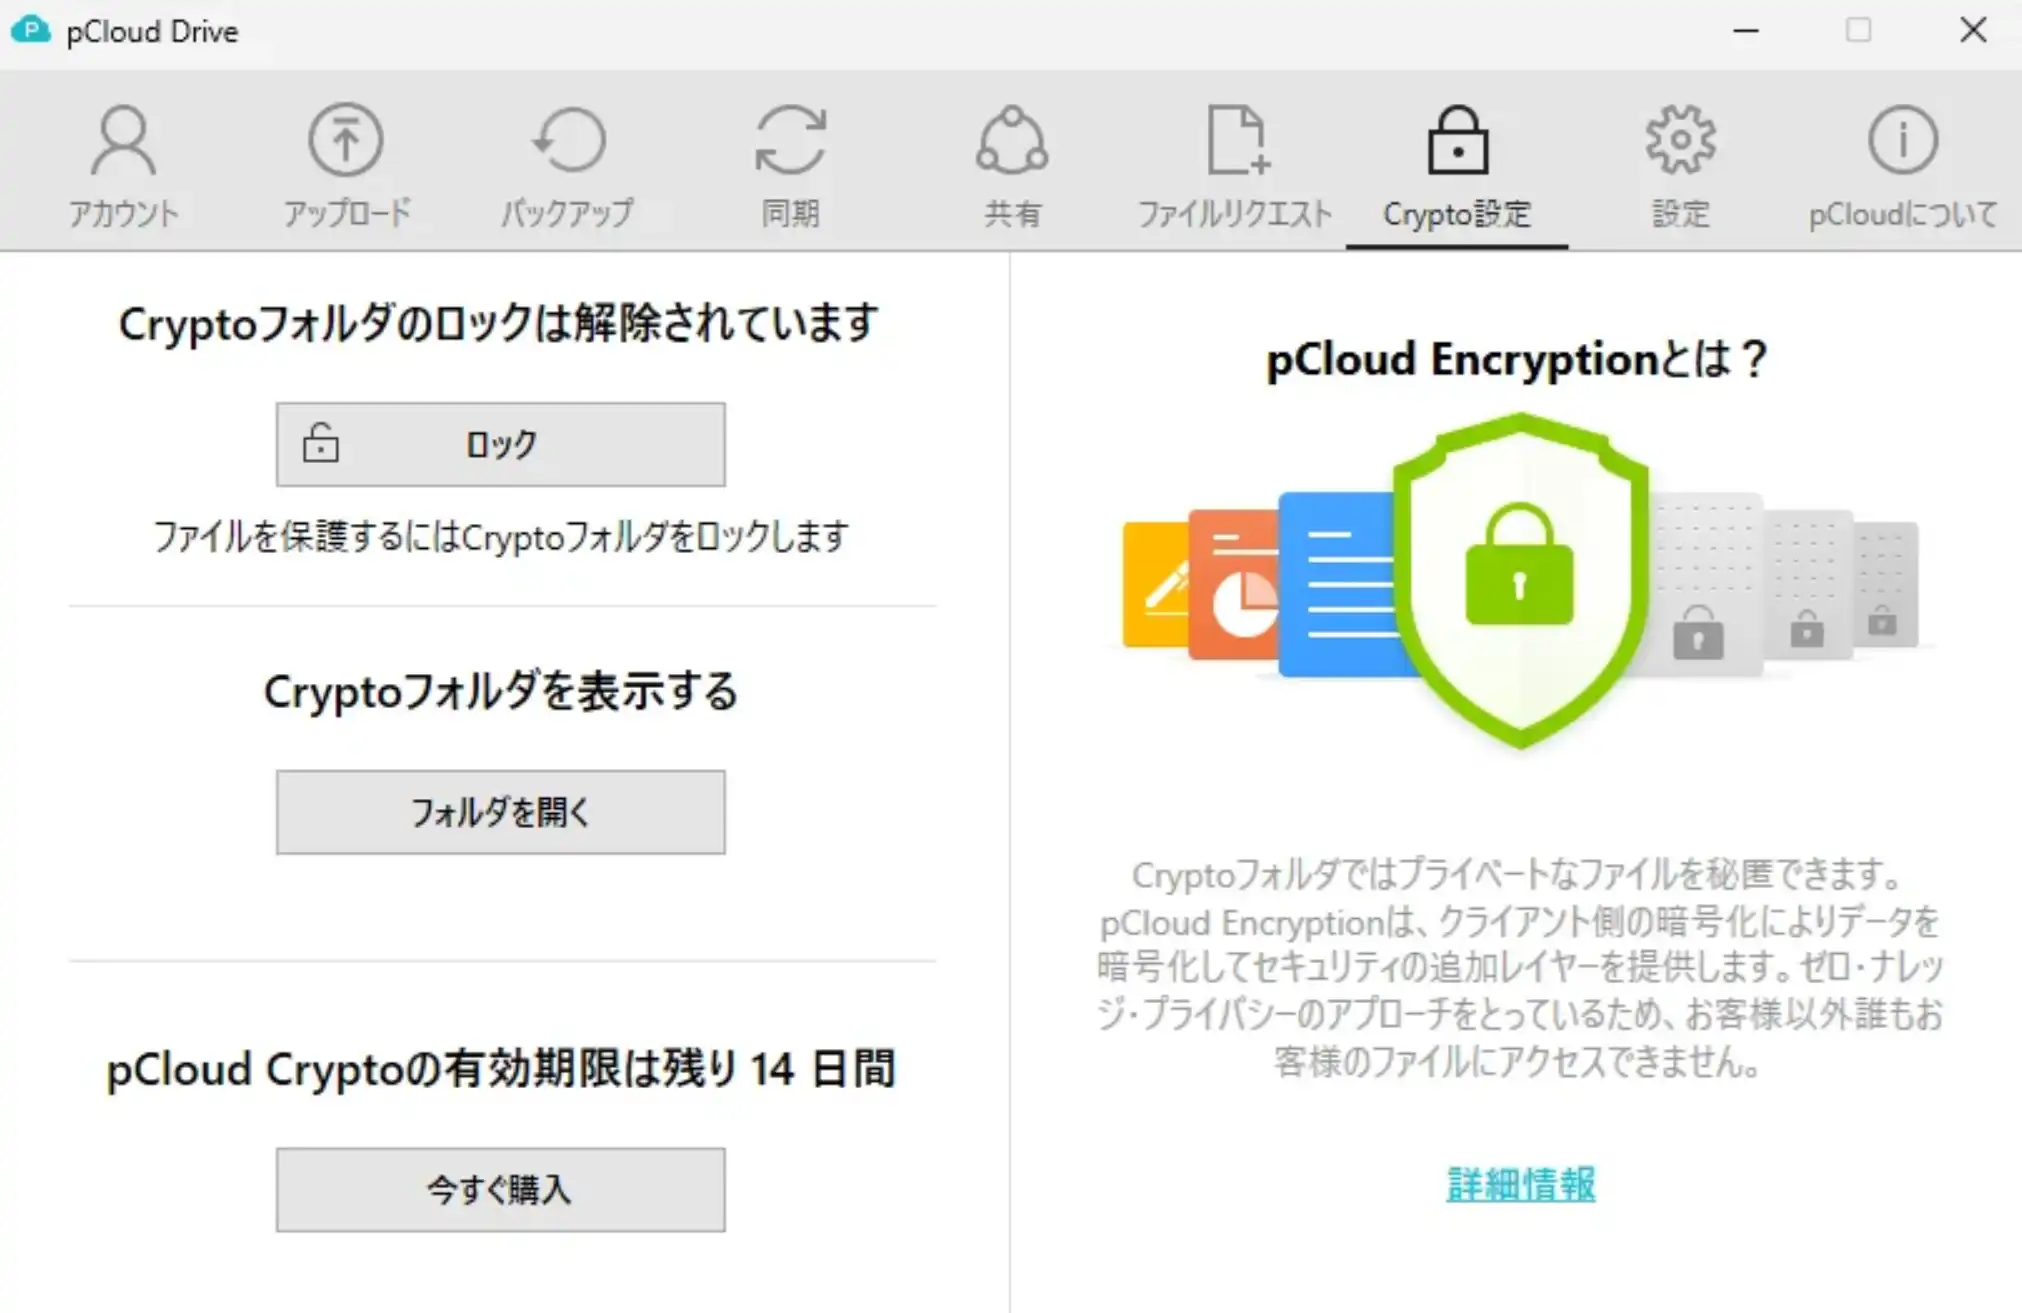Image resolution: width=2022 pixels, height=1313 pixels.
Task: Click the text pCloud Cryptoの有効期限は残り 14 日間
Action: [x=501, y=1069]
